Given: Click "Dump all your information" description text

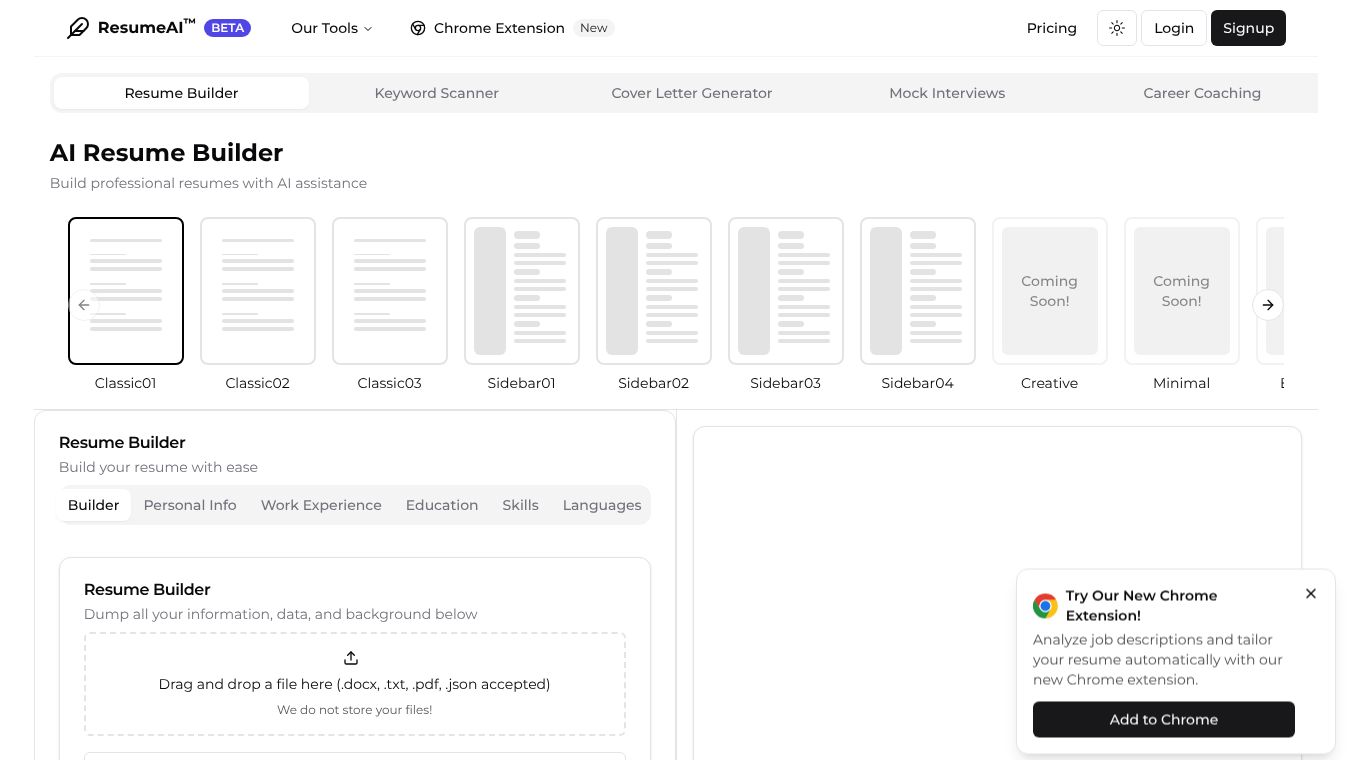Looking at the screenshot, I should coord(281,614).
